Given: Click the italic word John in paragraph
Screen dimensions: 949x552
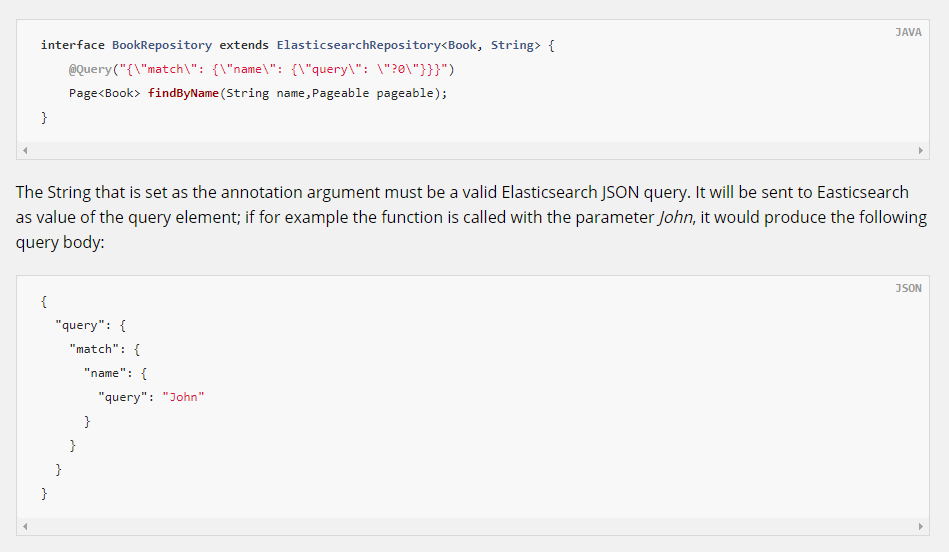Looking at the screenshot, I should pyautogui.click(x=675, y=218).
